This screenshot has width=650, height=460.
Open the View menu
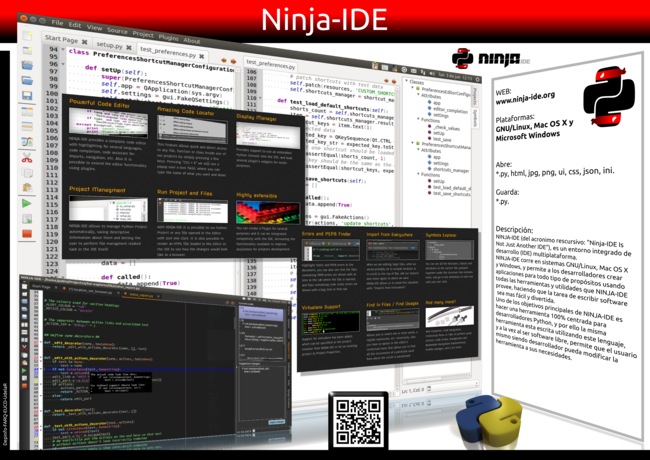94,27
